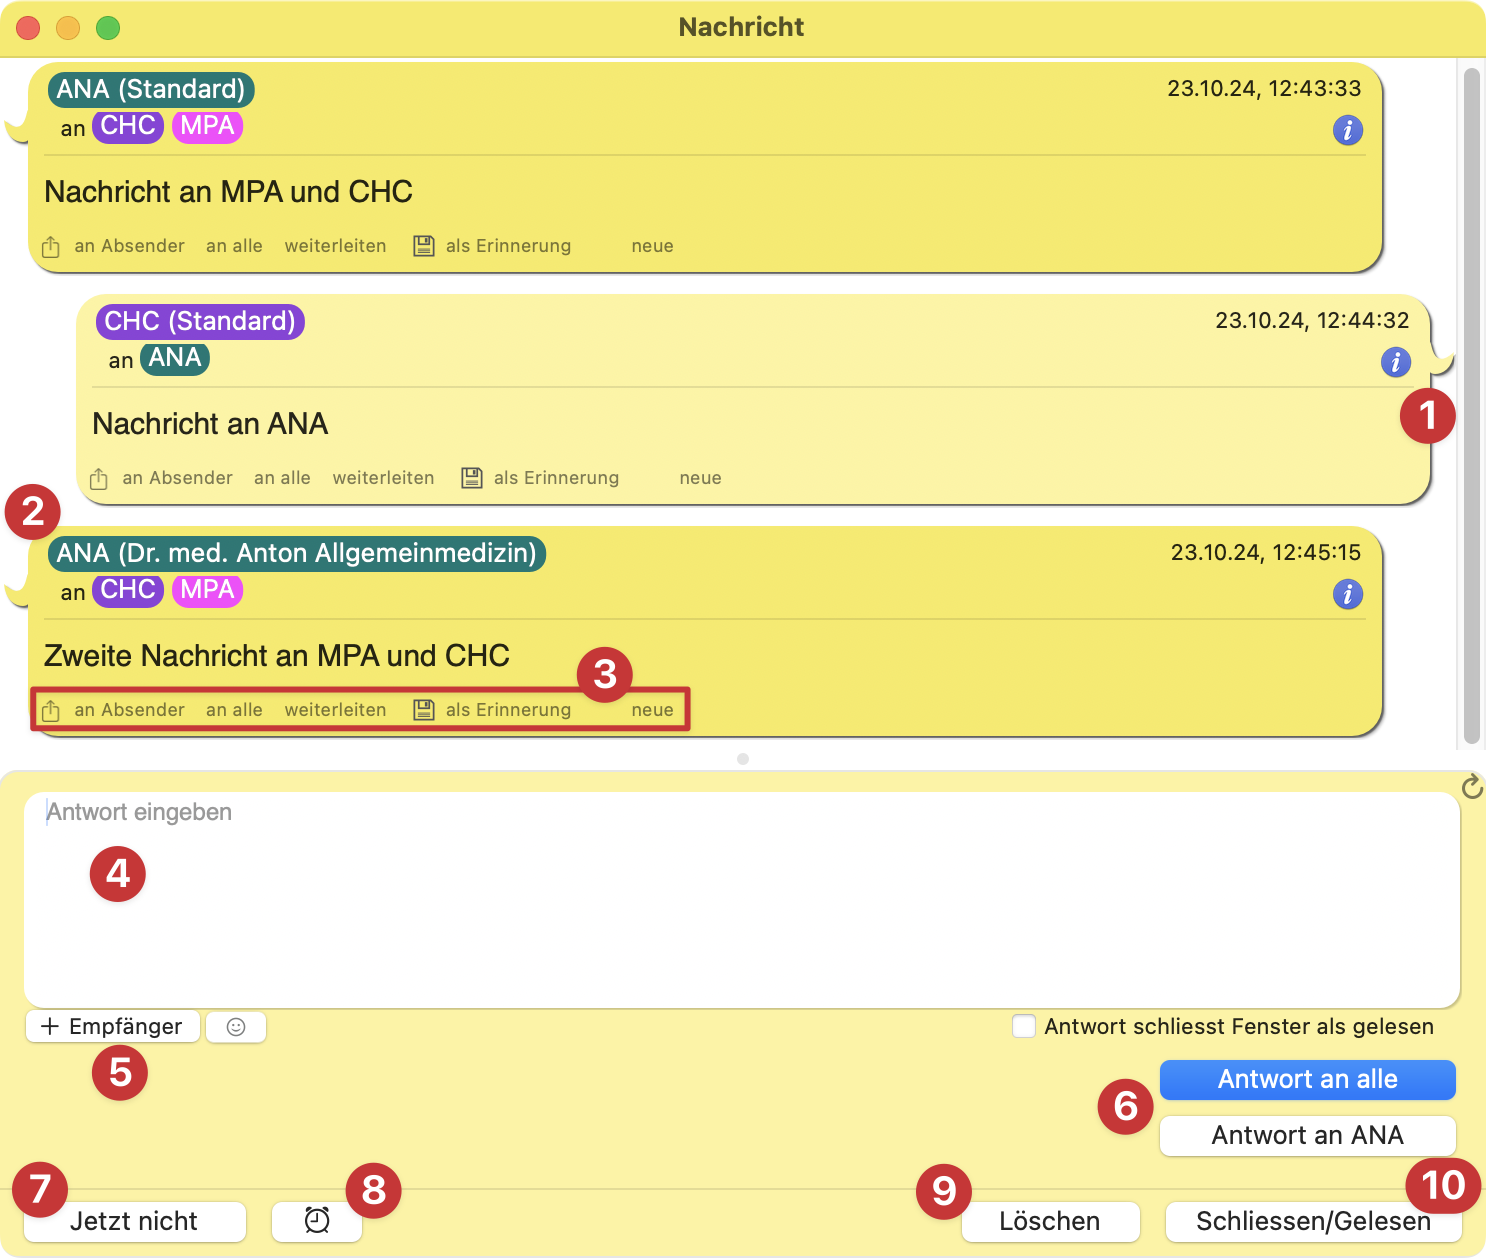Open info for 12:45:15 message
The width and height of the screenshot is (1486, 1258).
(1348, 594)
